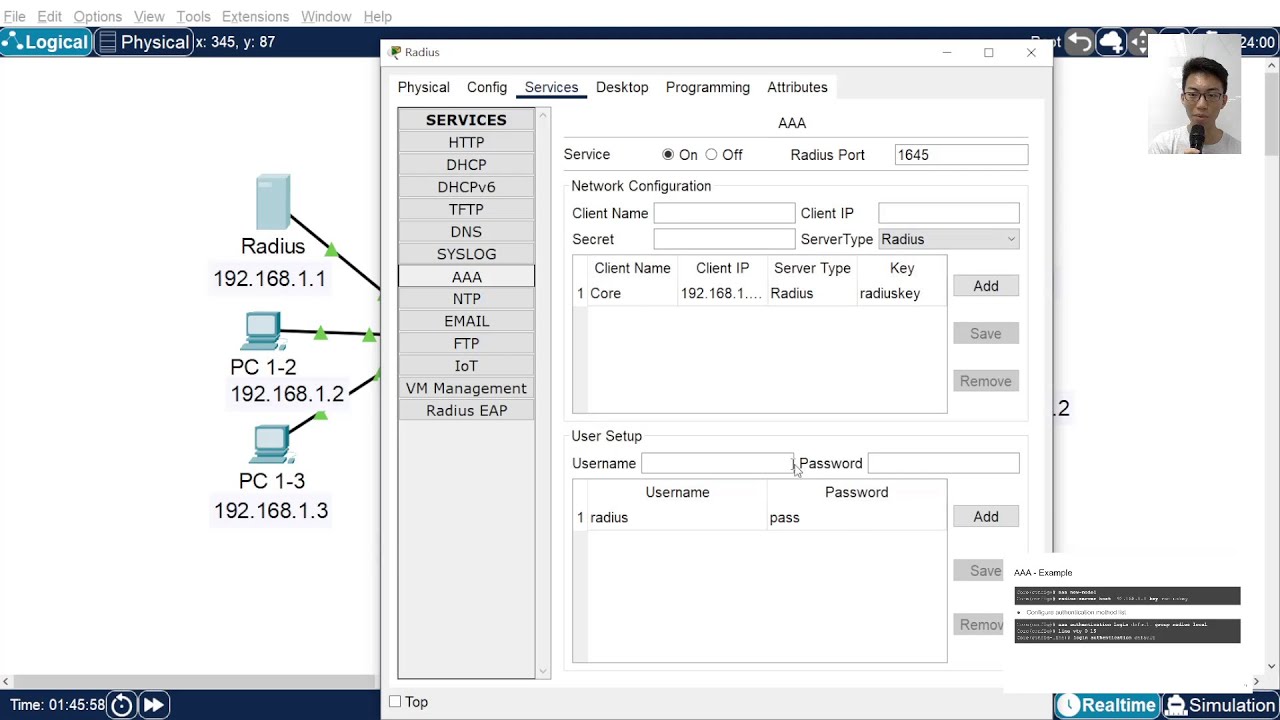Select the Core client row
This screenshot has height=720, width=1280.
(x=759, y=293)
